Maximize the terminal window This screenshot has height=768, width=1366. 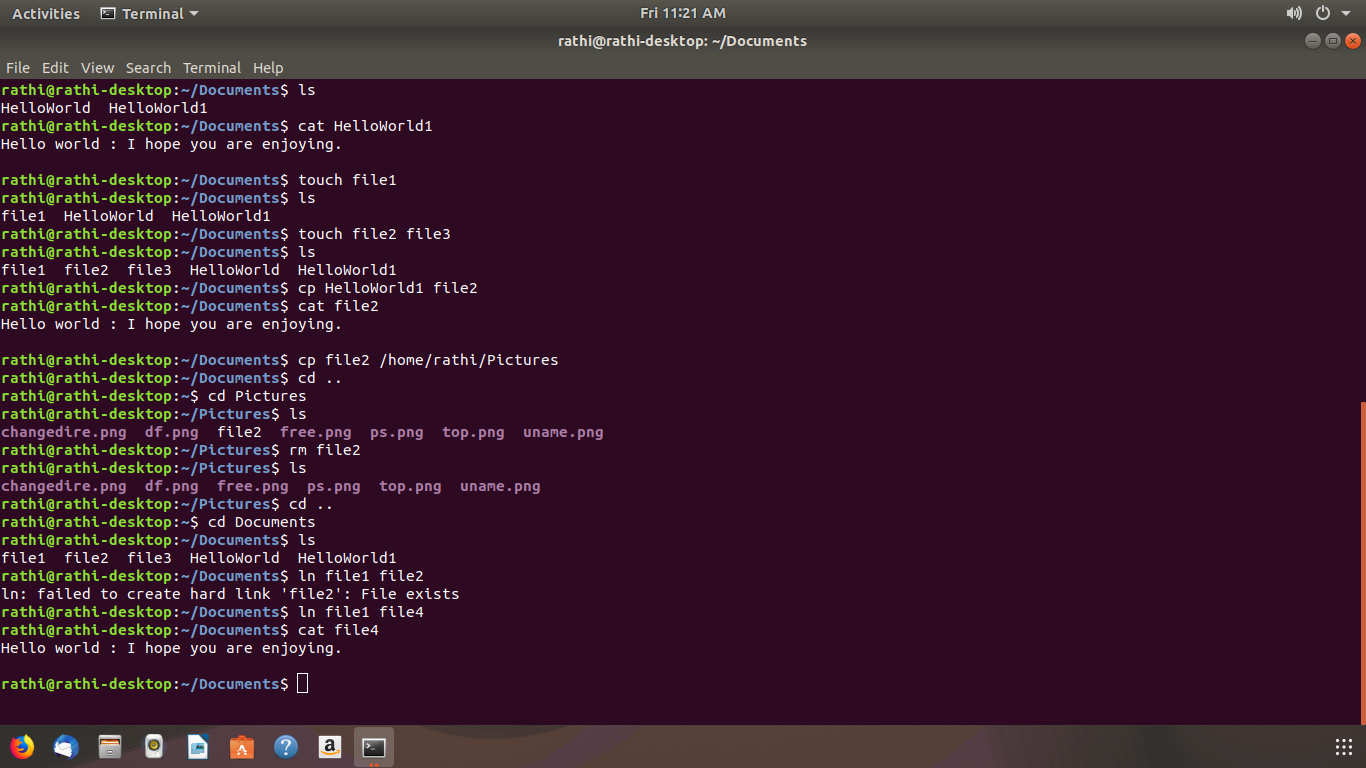coord(1333,41)
